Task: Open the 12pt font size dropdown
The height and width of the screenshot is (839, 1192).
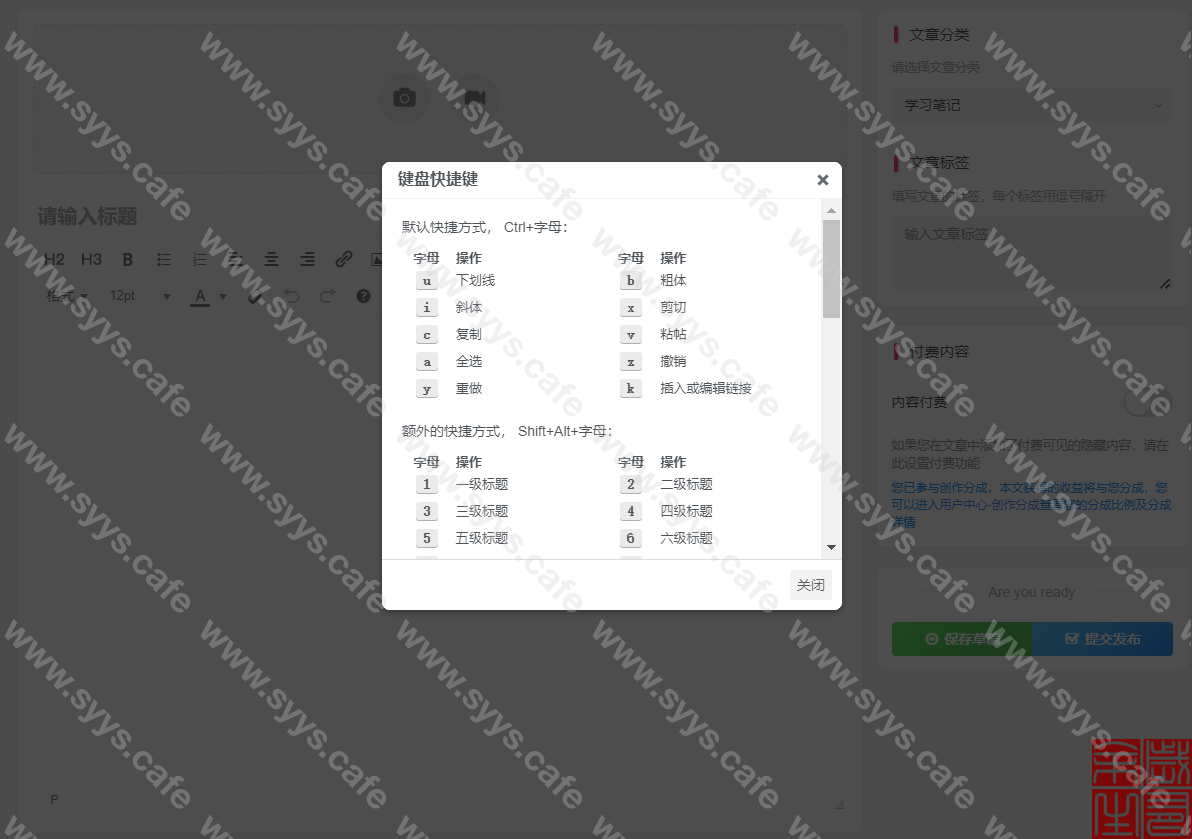Action: (140, 296)
